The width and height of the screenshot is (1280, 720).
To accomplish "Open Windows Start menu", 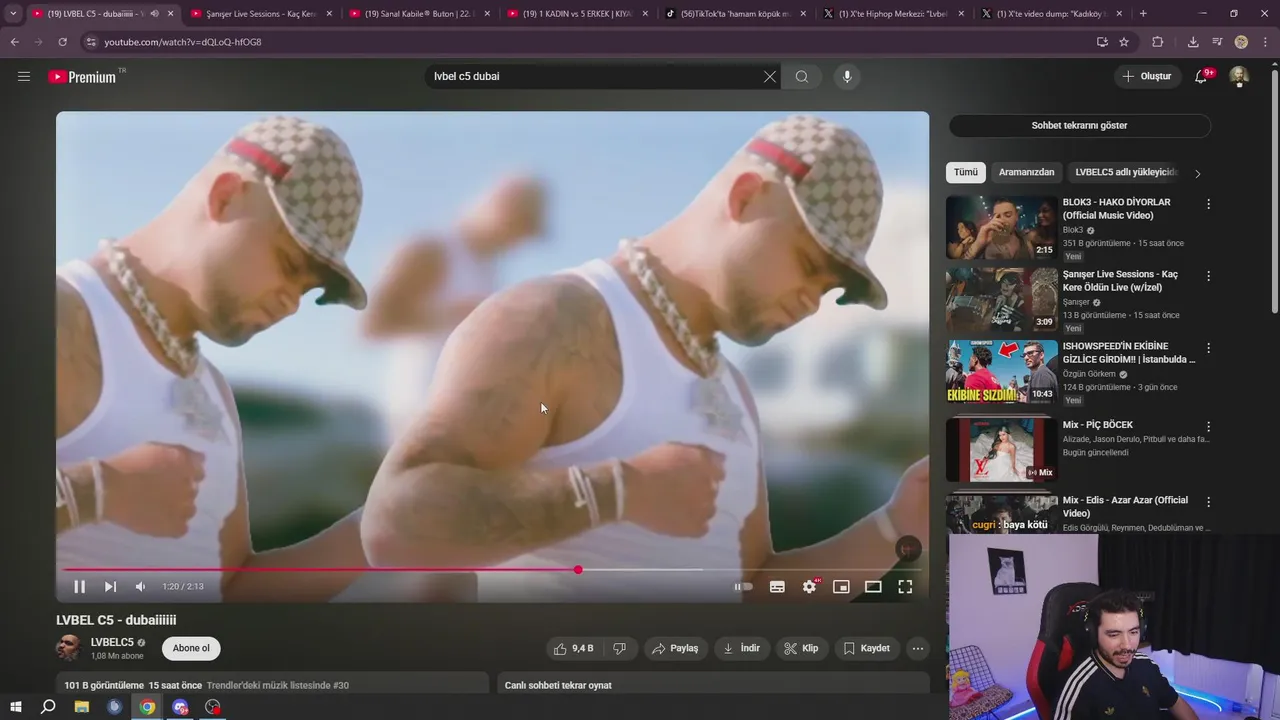I will [x=16, y=707].
